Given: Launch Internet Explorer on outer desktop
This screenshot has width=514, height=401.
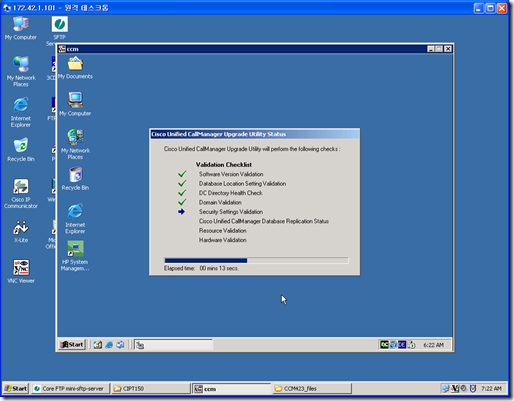Looking at the screenshot, I should tap(21, 112).
